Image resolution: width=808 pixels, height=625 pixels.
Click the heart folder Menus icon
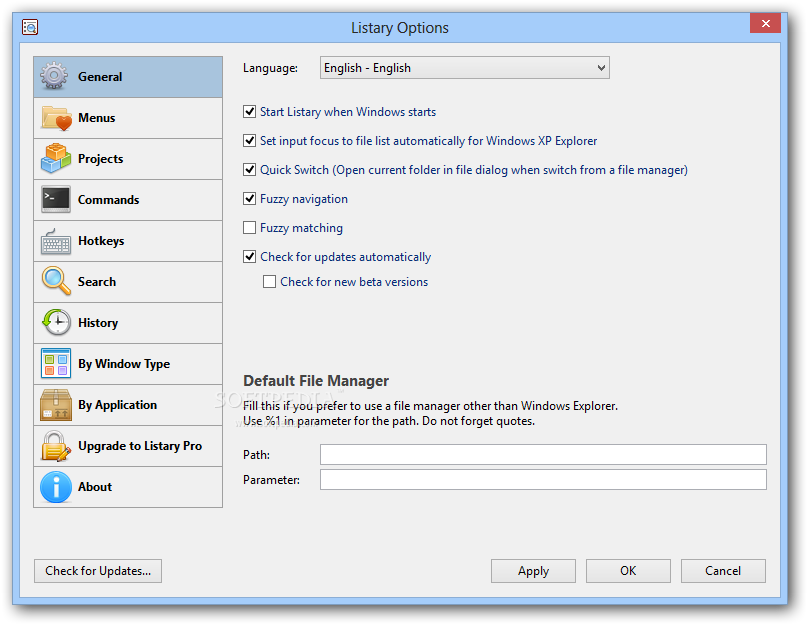55,118
